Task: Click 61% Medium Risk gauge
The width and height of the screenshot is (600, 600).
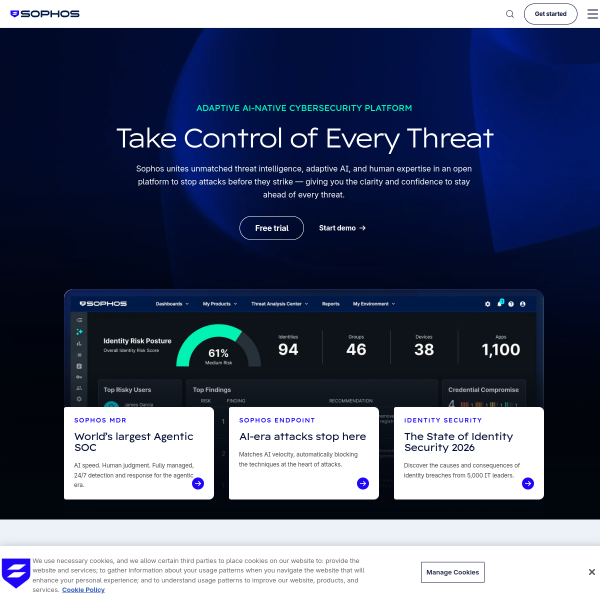Action: pos(218,346)
